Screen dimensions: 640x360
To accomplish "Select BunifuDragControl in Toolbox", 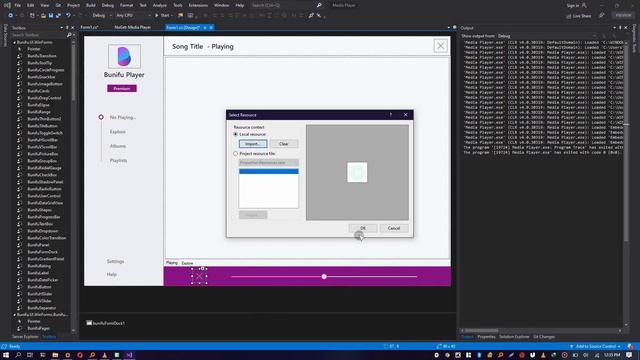I will [44, 98].
